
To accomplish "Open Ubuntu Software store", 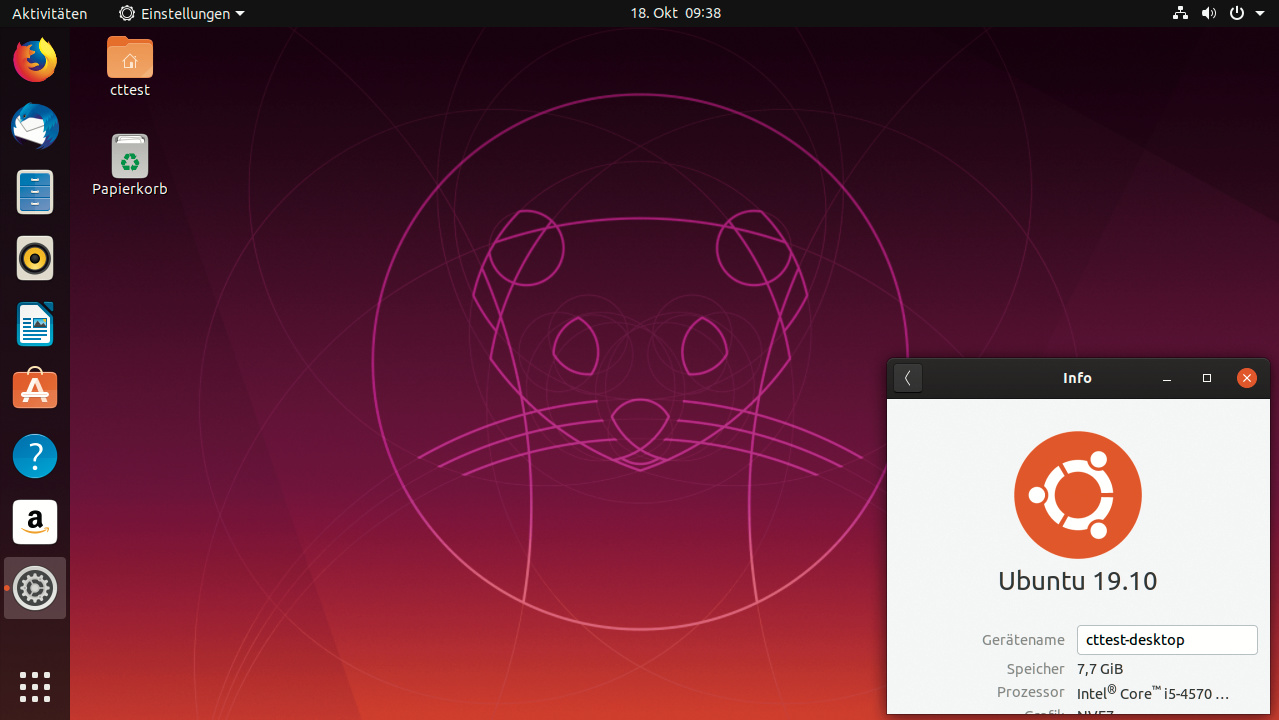I will (35, 389).
